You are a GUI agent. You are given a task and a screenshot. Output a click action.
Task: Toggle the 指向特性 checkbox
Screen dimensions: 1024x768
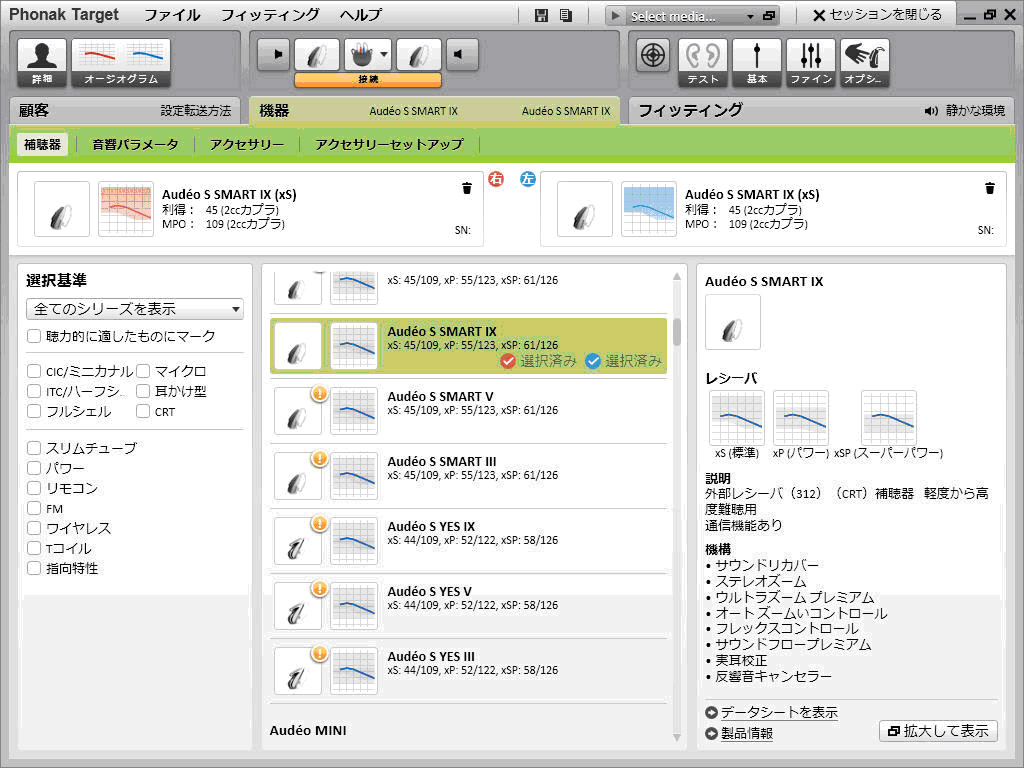click(34, 568)
